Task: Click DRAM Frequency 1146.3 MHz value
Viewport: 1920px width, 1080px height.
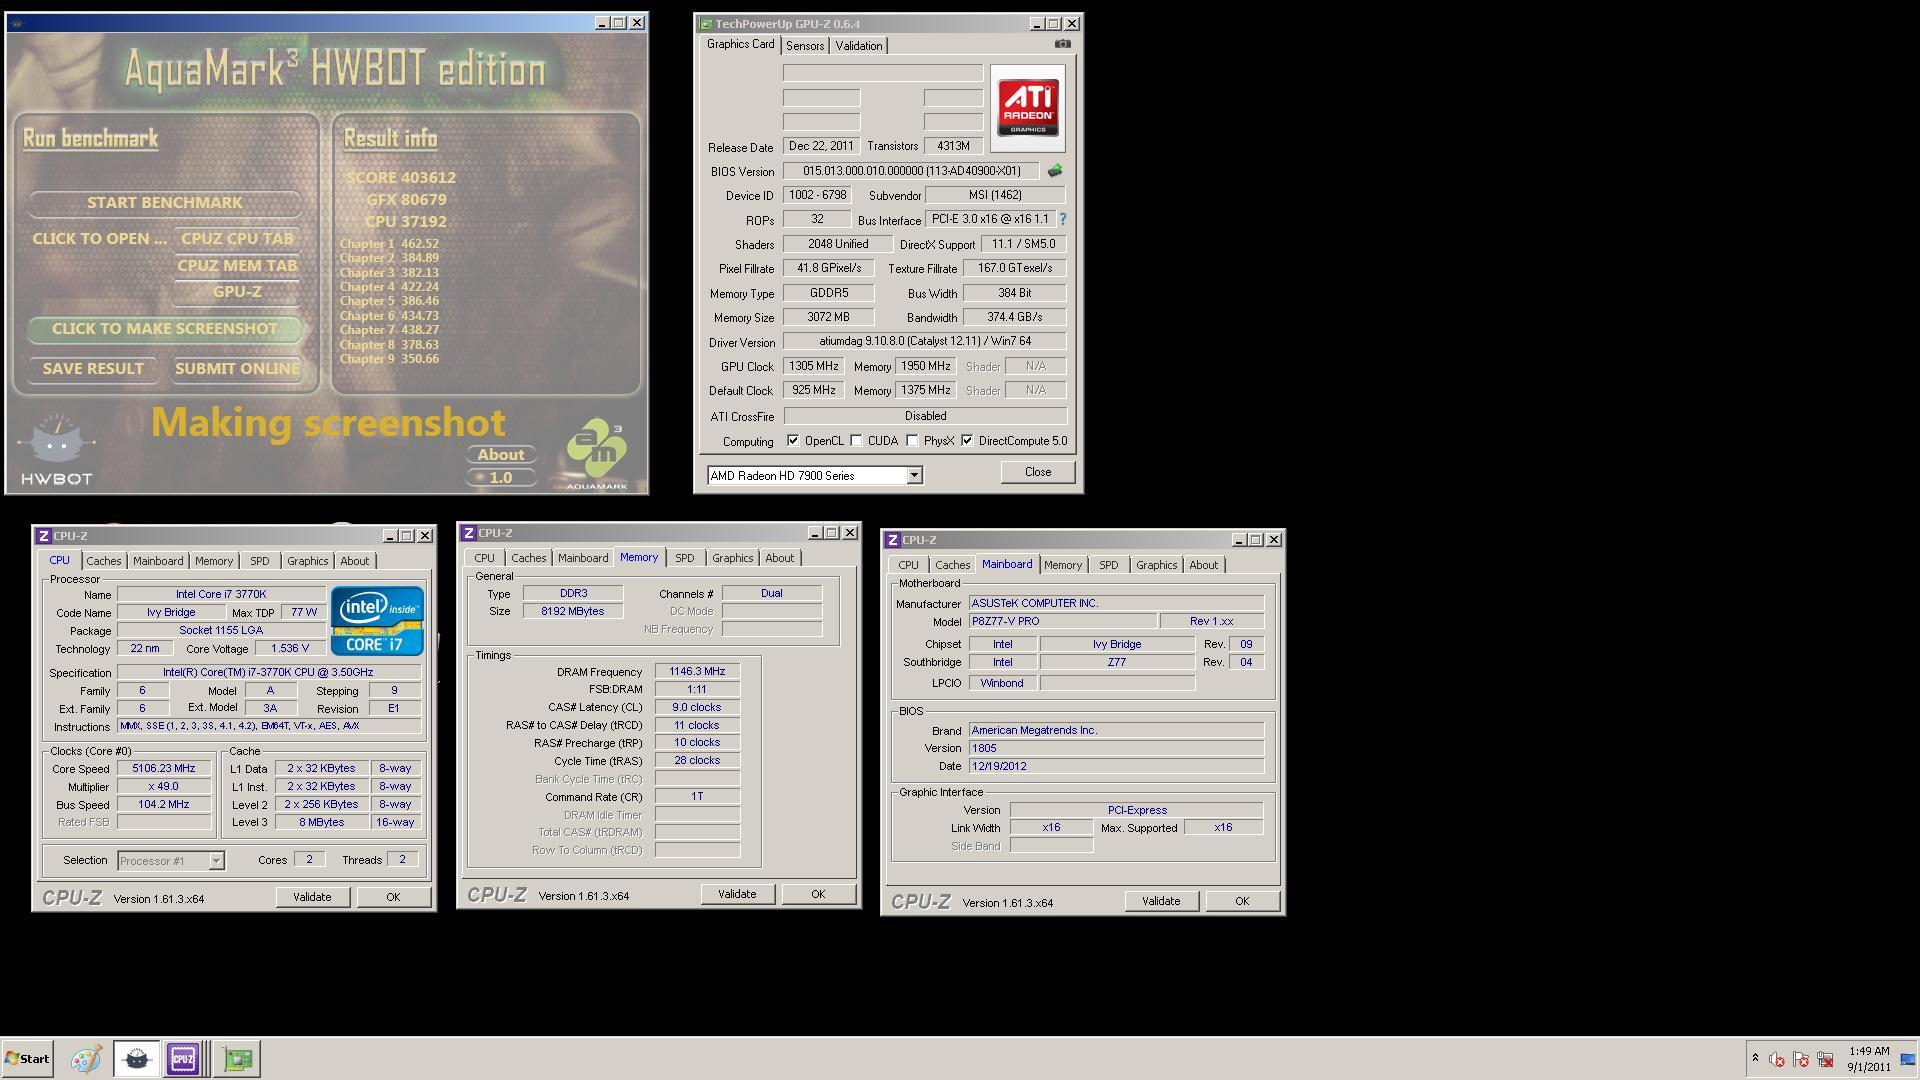Action: tap(697, 672)
